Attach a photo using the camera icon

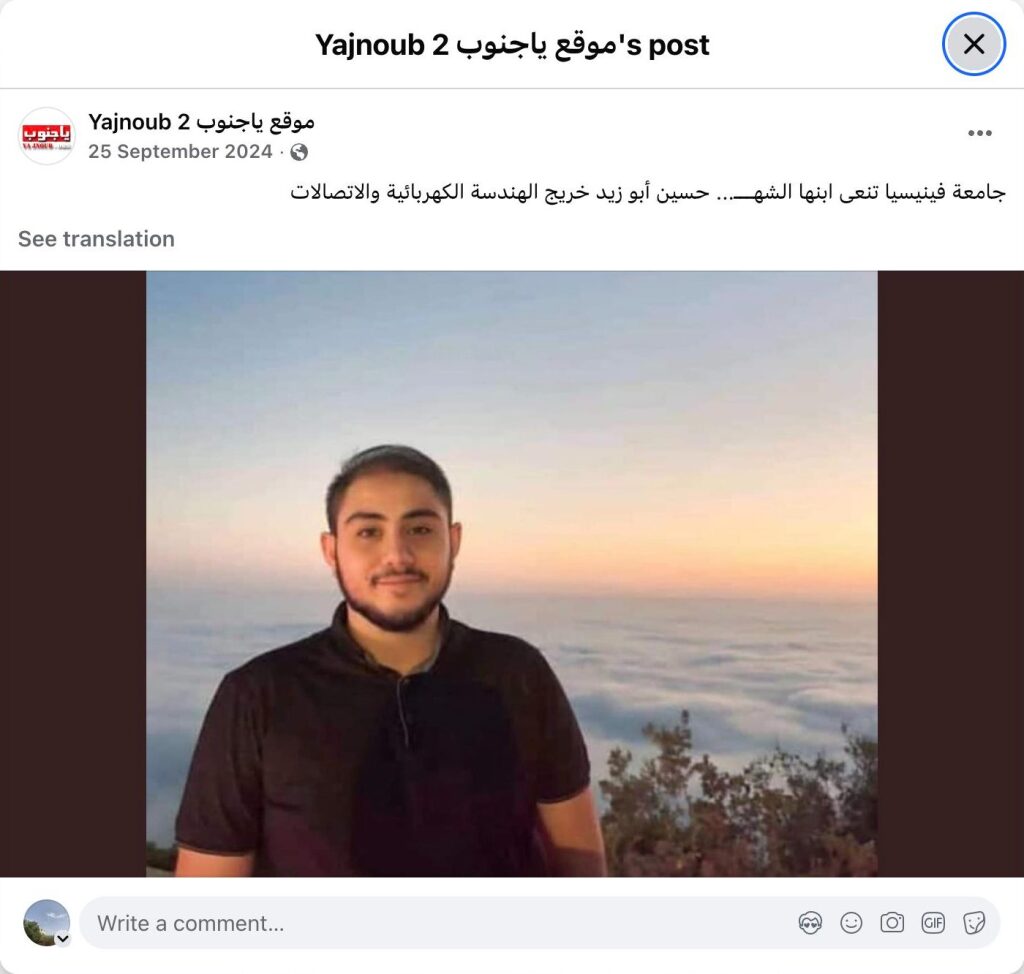892,923
